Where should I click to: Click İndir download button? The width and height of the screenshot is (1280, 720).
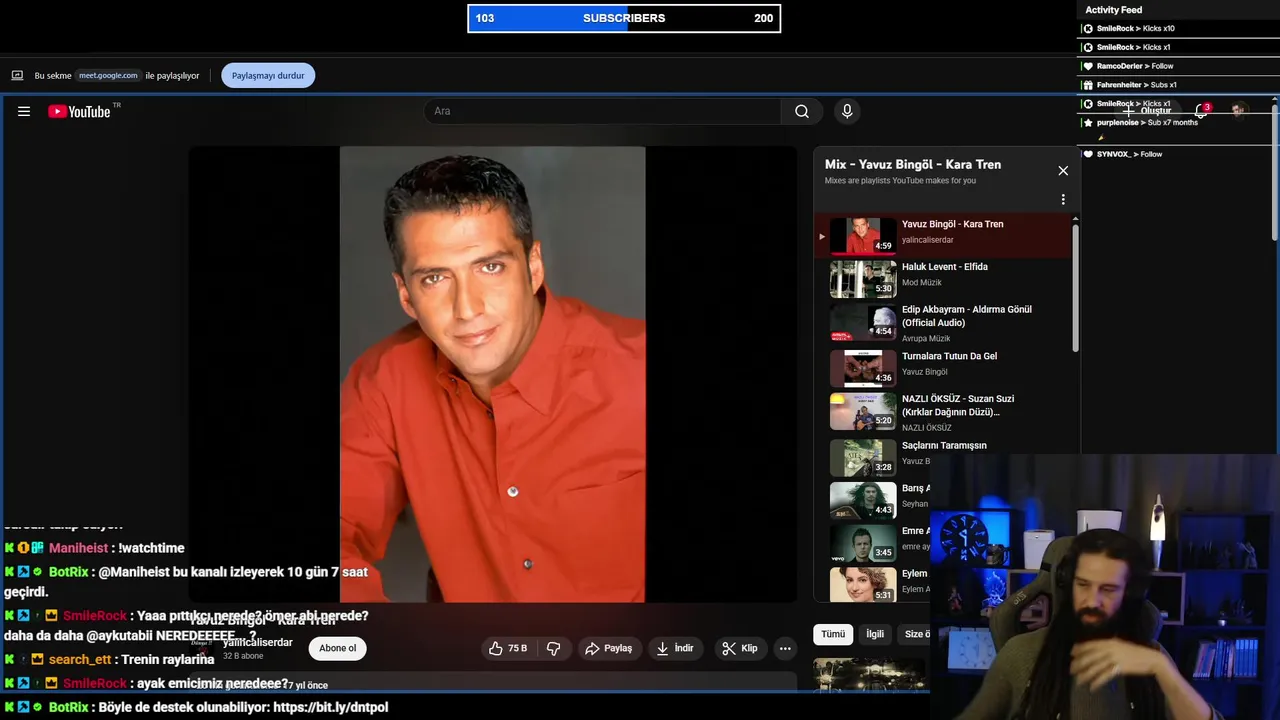pyautogui.click(x=675, y=648)
